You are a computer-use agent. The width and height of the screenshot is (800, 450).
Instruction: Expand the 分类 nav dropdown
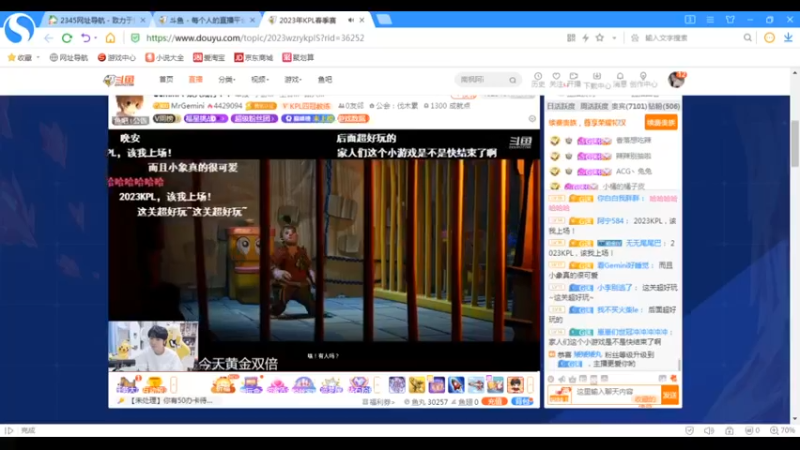coord(227,80)
